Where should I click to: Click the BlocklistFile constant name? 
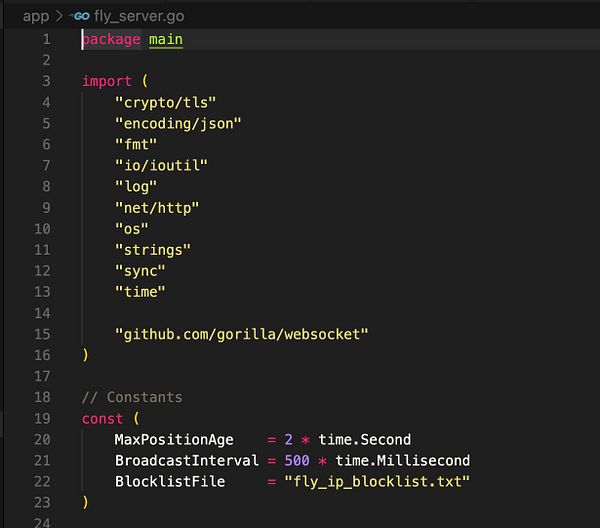tap(170, 482)
